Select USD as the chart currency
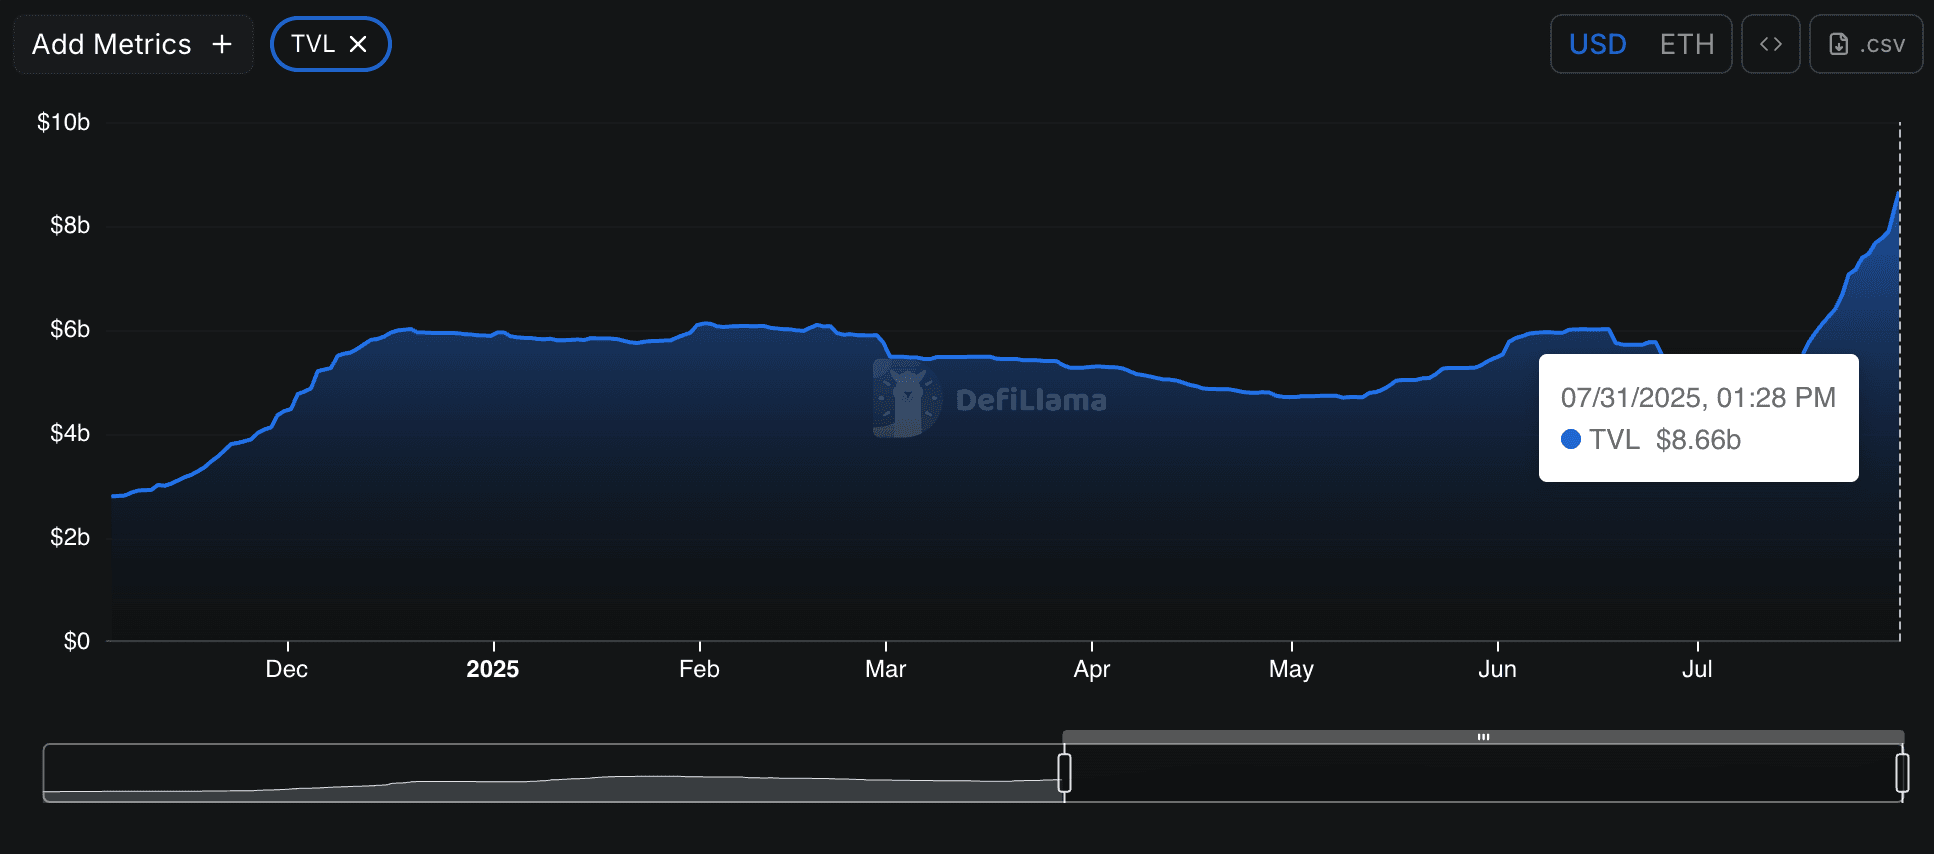 click(1597, 45)
